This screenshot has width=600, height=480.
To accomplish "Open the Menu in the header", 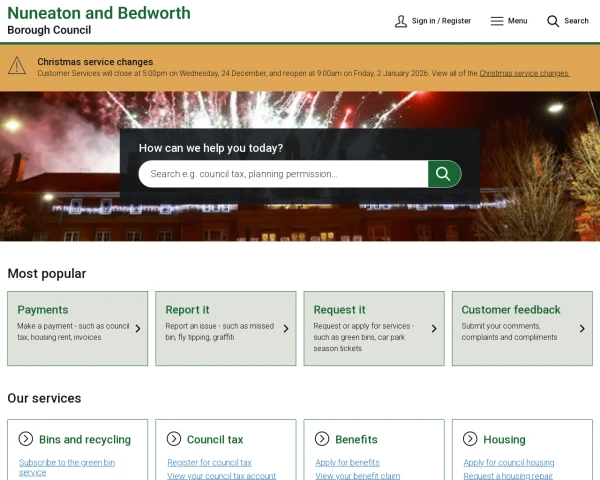I will [x=516, y=21].
